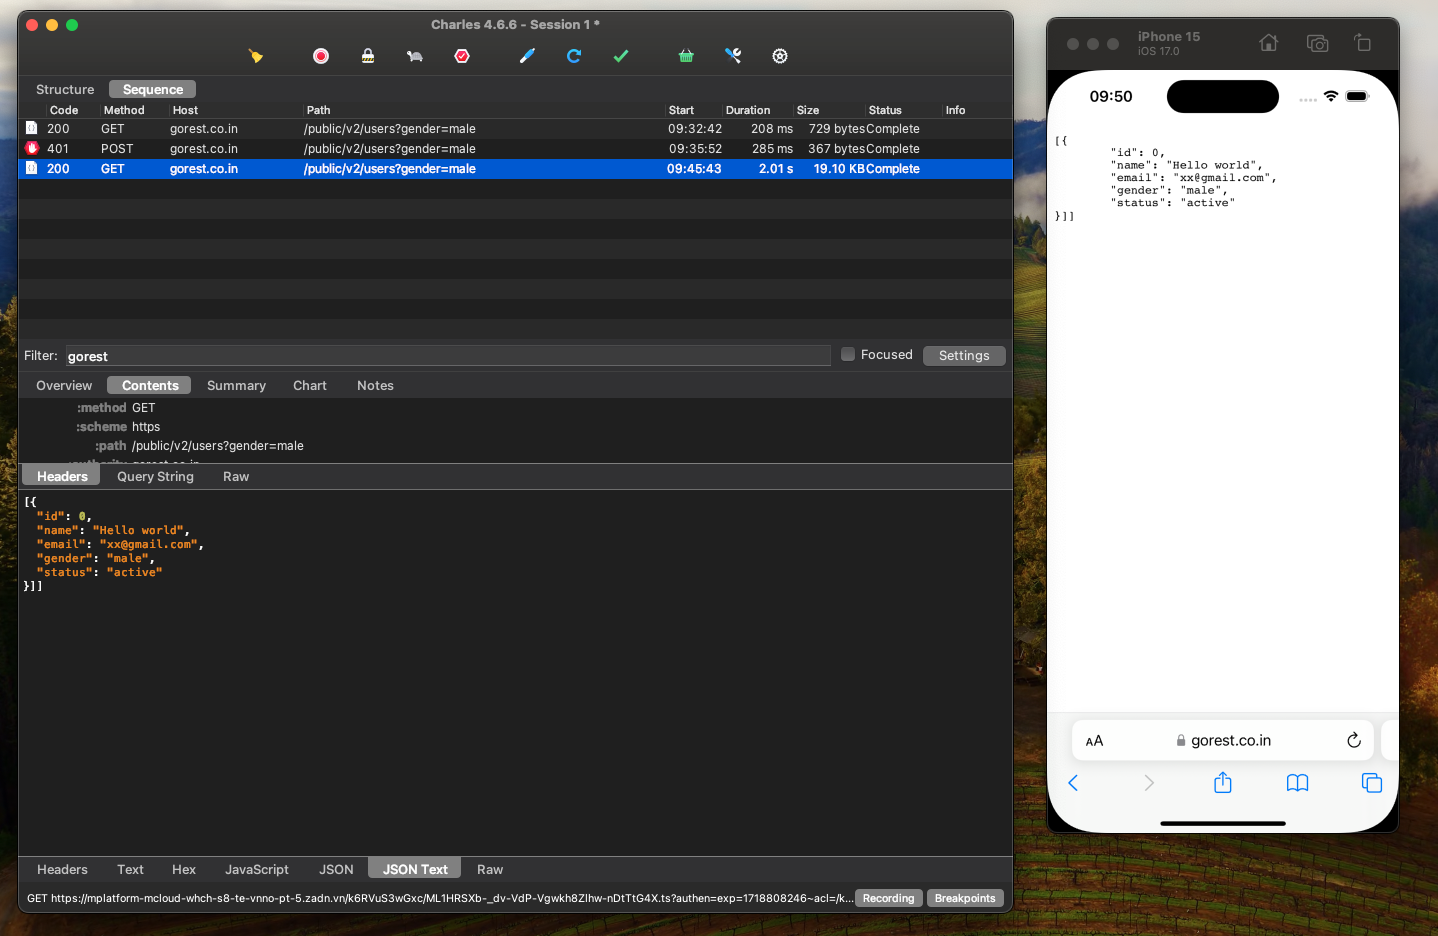Open the Tools menu via the wrench icon
This screenshot has width=1438, height=936.
(x=733, y=56)
